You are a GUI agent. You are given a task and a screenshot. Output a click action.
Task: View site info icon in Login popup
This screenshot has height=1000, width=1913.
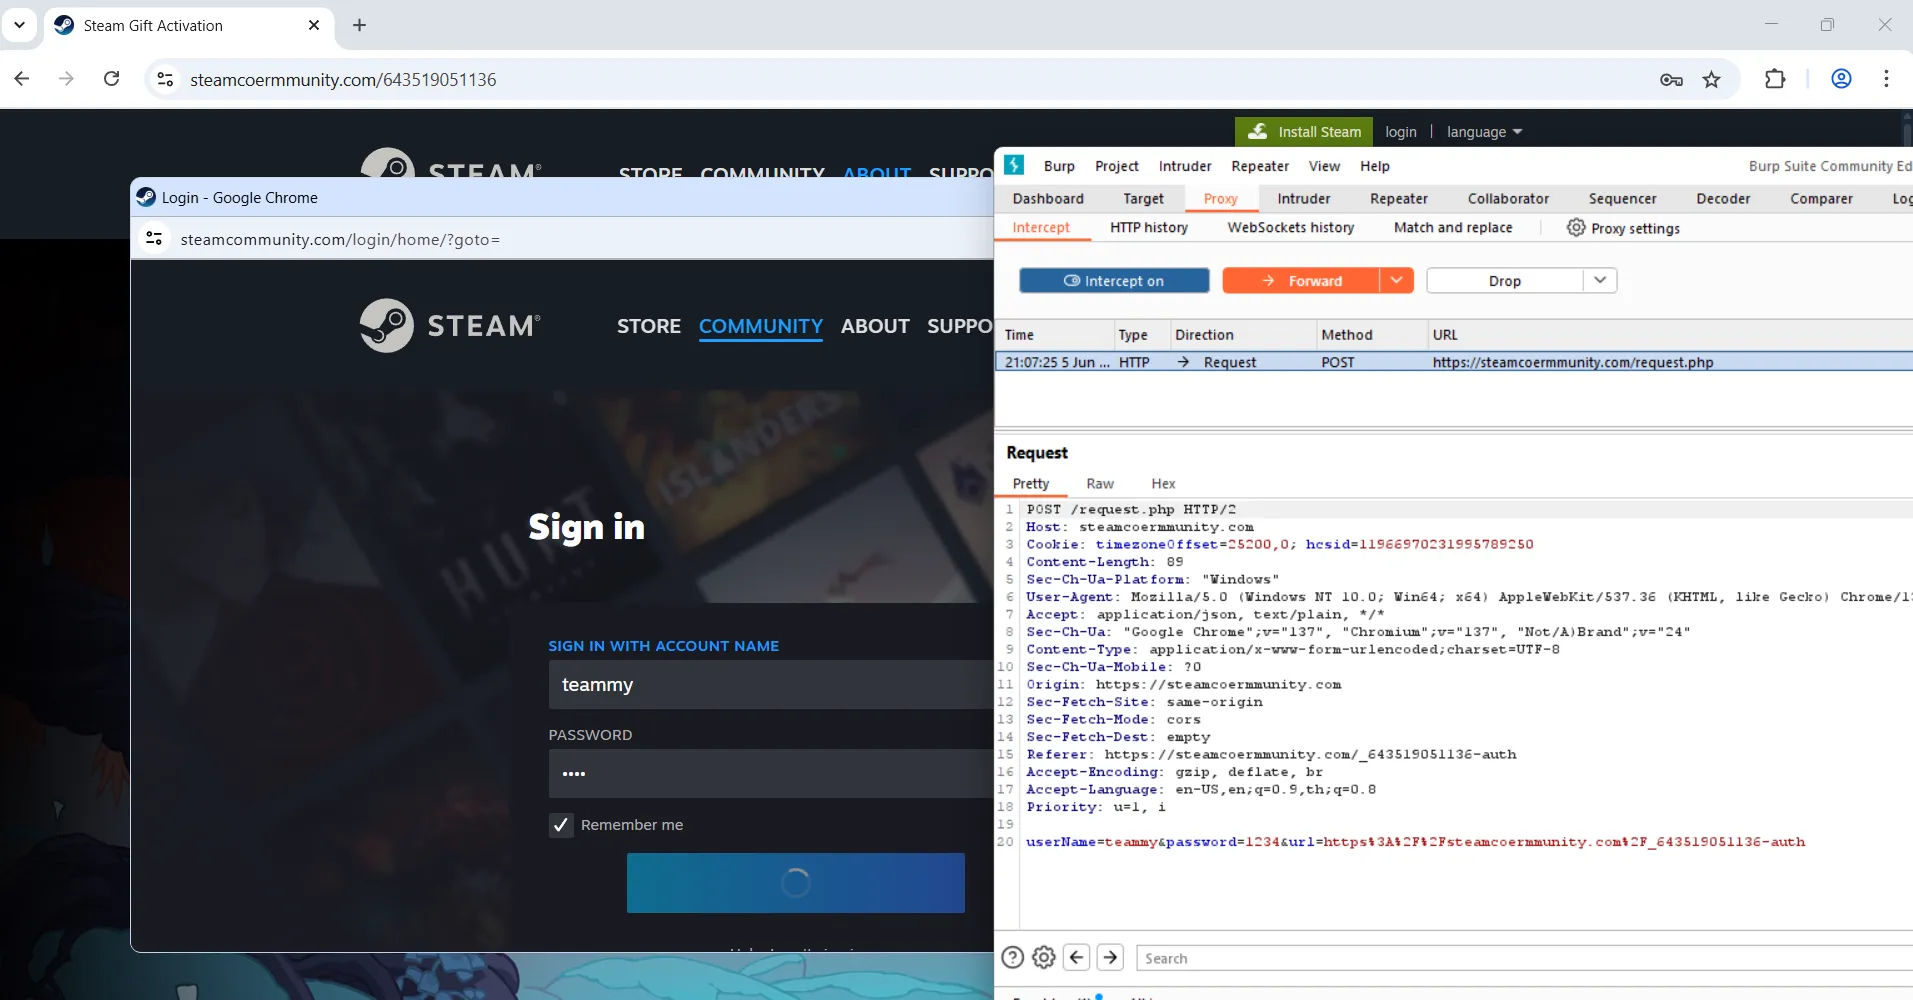click(154, 239)
